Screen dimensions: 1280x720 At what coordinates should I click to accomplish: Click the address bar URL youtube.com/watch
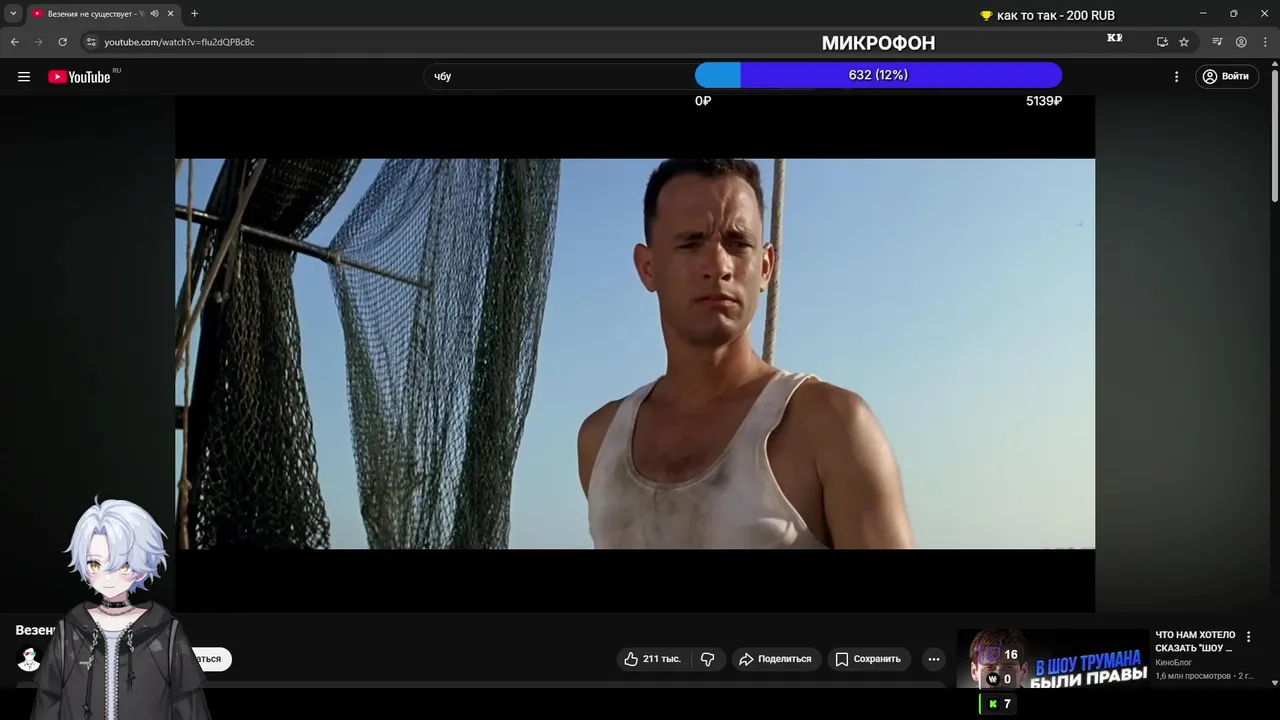(x=180, y=42)
